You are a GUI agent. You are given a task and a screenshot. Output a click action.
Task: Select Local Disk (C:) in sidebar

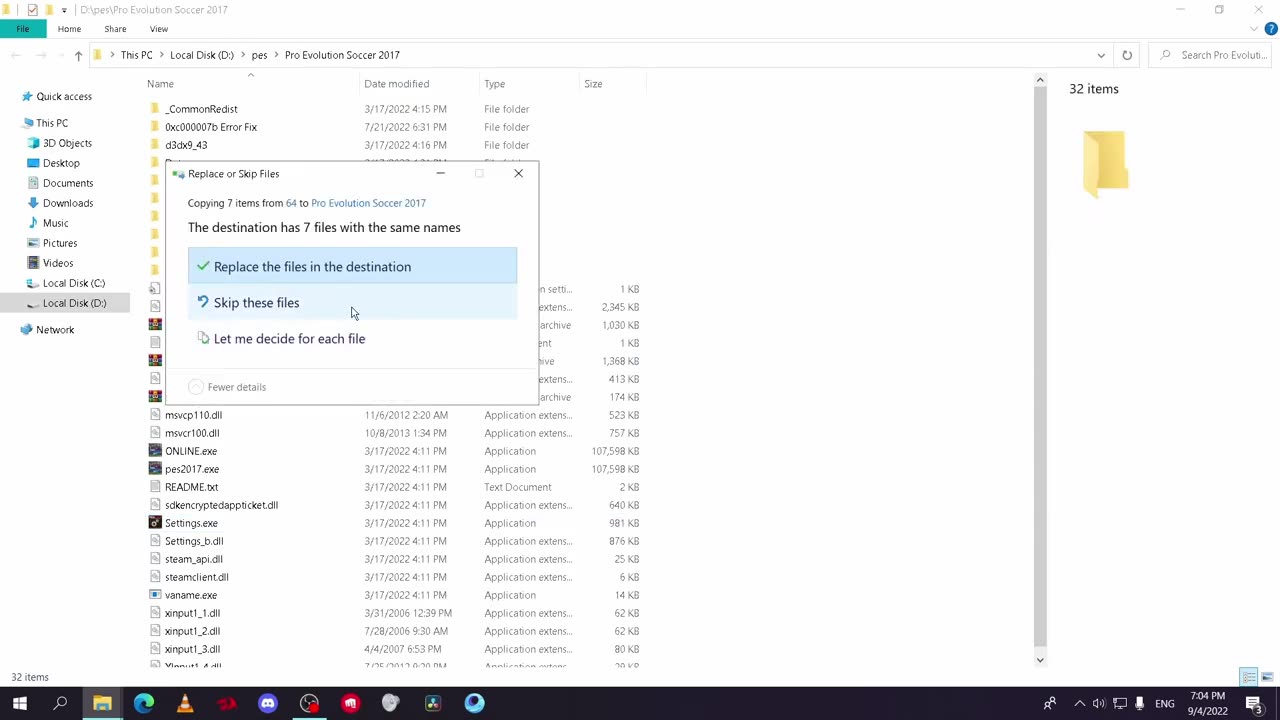(74, 283)
